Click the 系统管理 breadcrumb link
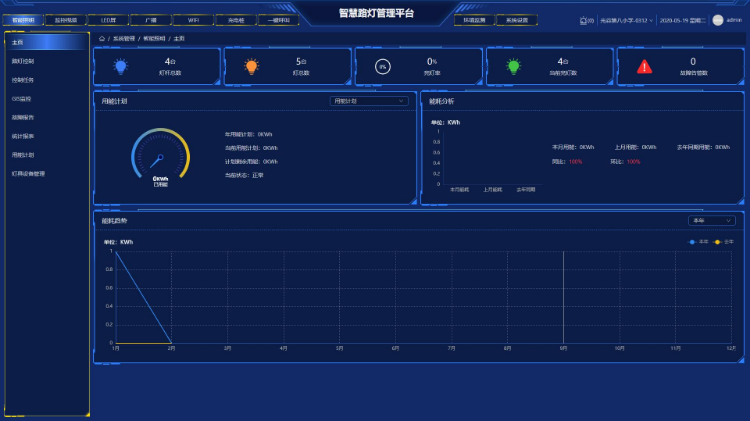Viewport: 750px width, 421px height. [x=126, y=38]
